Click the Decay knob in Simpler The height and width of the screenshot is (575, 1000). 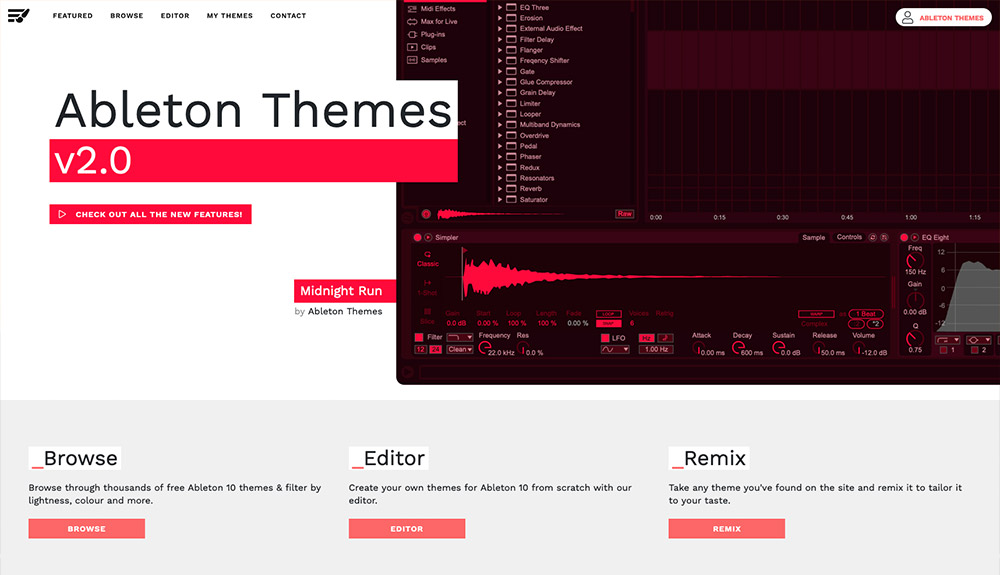[x=738, y=347]
